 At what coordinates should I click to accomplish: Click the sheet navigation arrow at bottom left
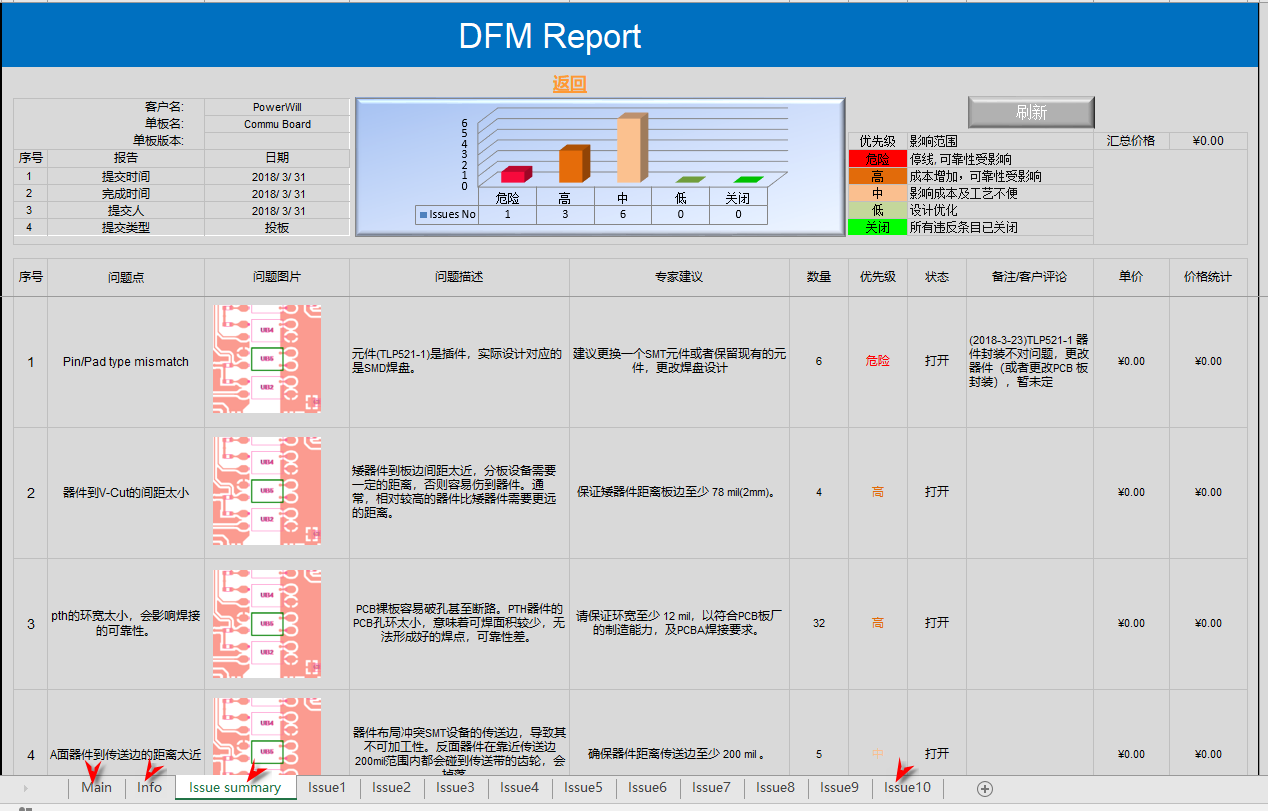26,788
